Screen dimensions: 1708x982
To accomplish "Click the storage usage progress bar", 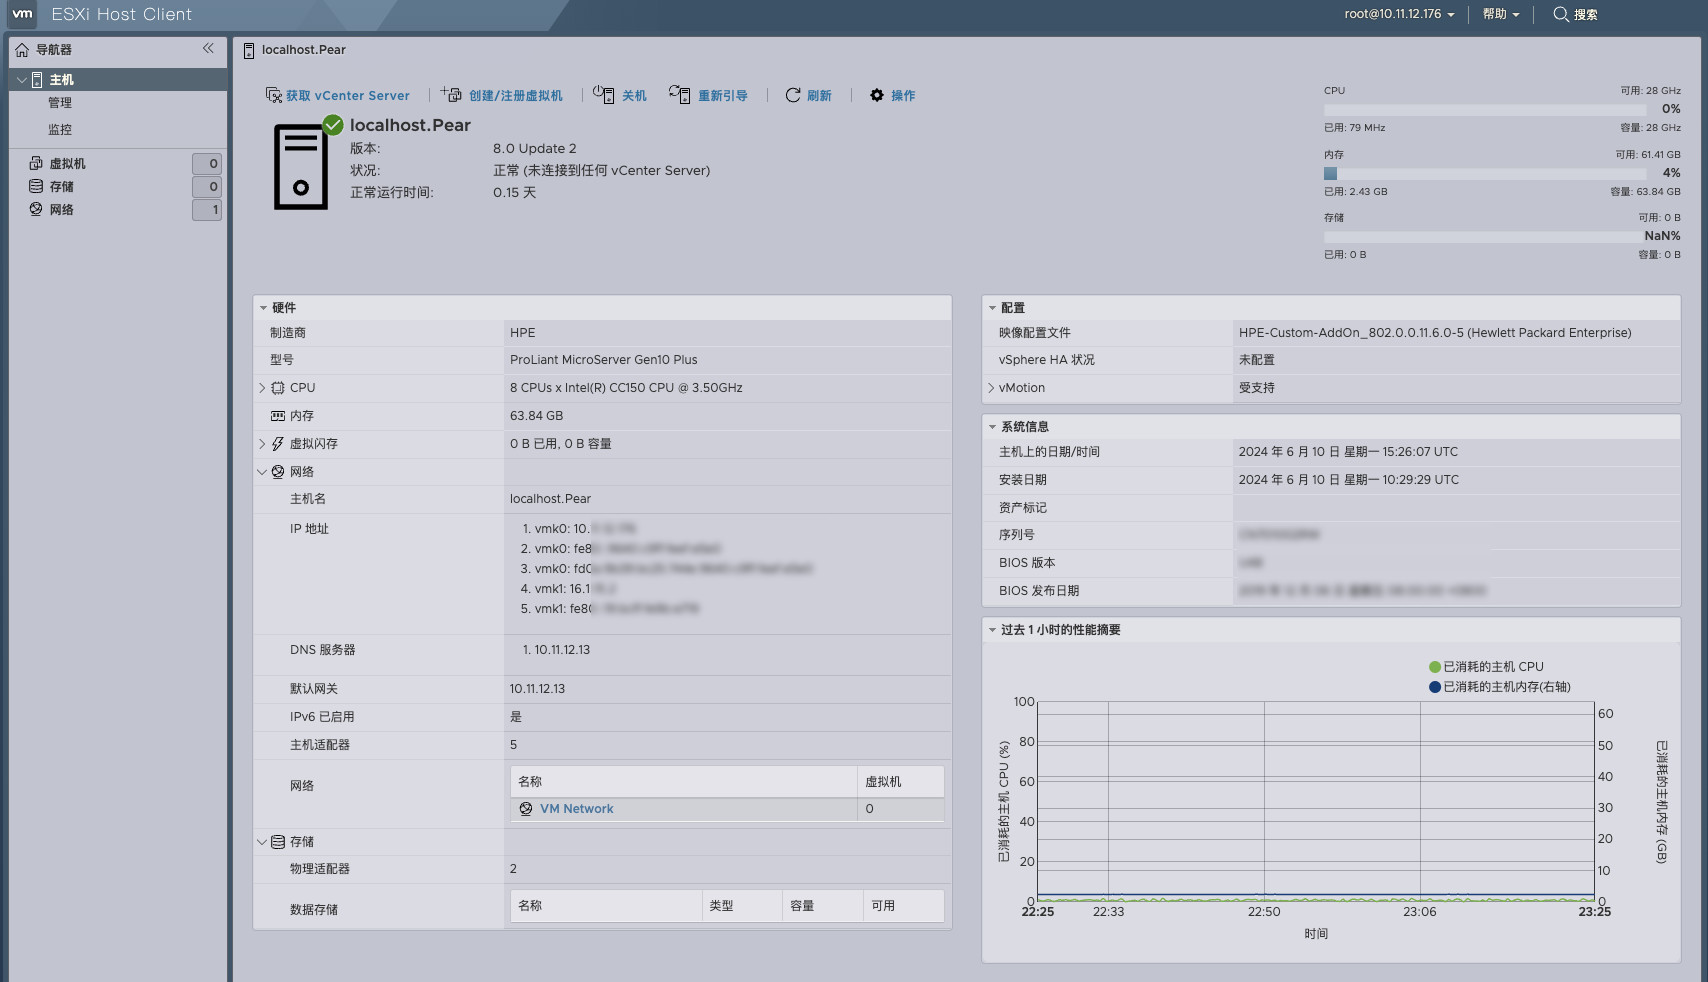I will pos(1485,237).
